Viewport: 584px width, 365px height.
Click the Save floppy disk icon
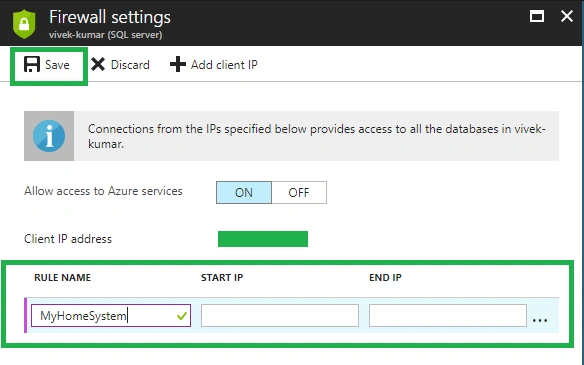(x=32, y=64)
